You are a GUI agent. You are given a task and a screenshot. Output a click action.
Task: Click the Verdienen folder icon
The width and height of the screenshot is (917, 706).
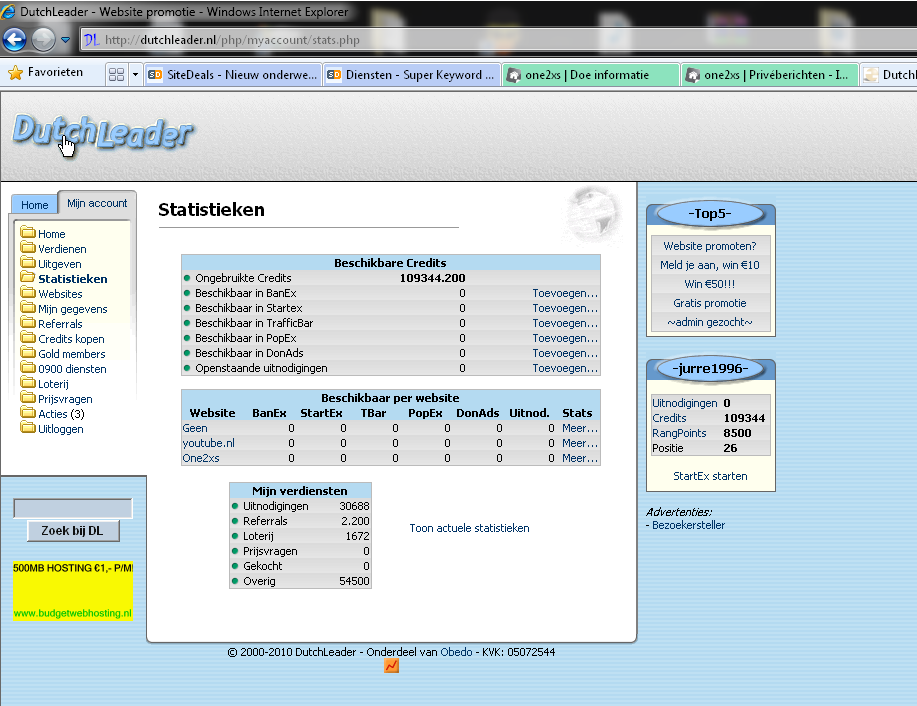27,247
